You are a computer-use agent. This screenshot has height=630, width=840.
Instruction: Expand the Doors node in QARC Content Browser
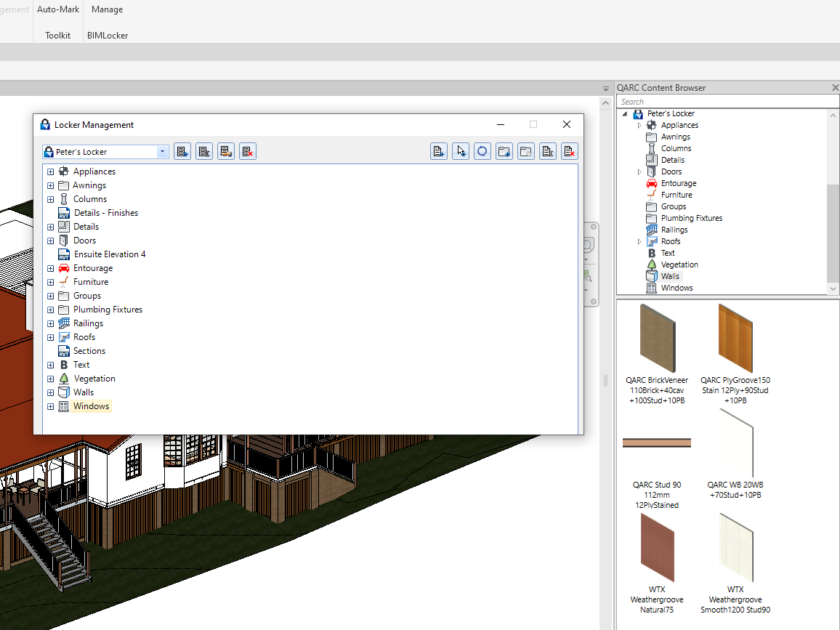640,171
